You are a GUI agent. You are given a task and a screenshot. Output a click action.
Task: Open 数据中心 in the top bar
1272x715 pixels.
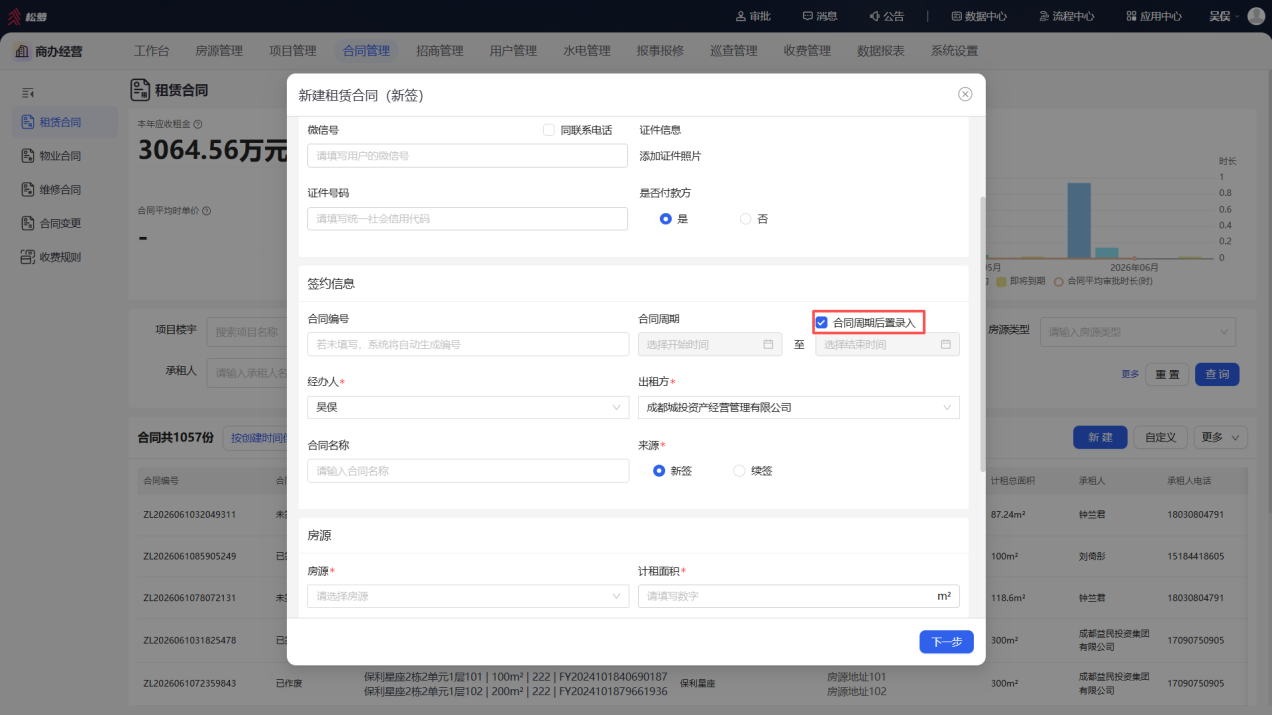(x=979, y=16)
